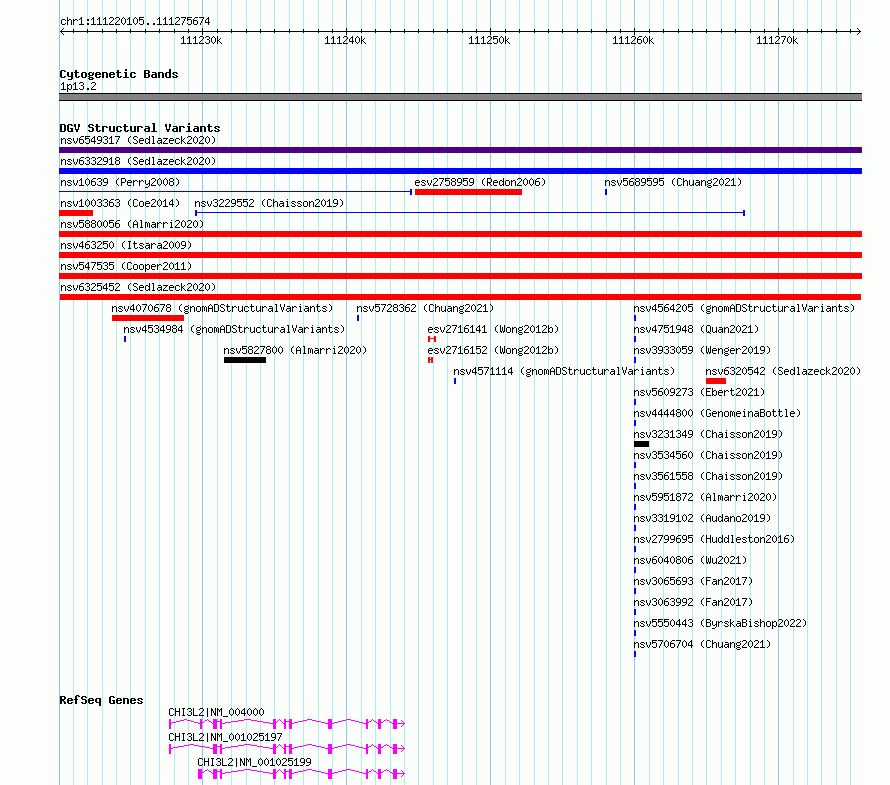Click the 111230k ruler position label
Viewport: 890px width, 785px height.
click(x=201, y=40)
